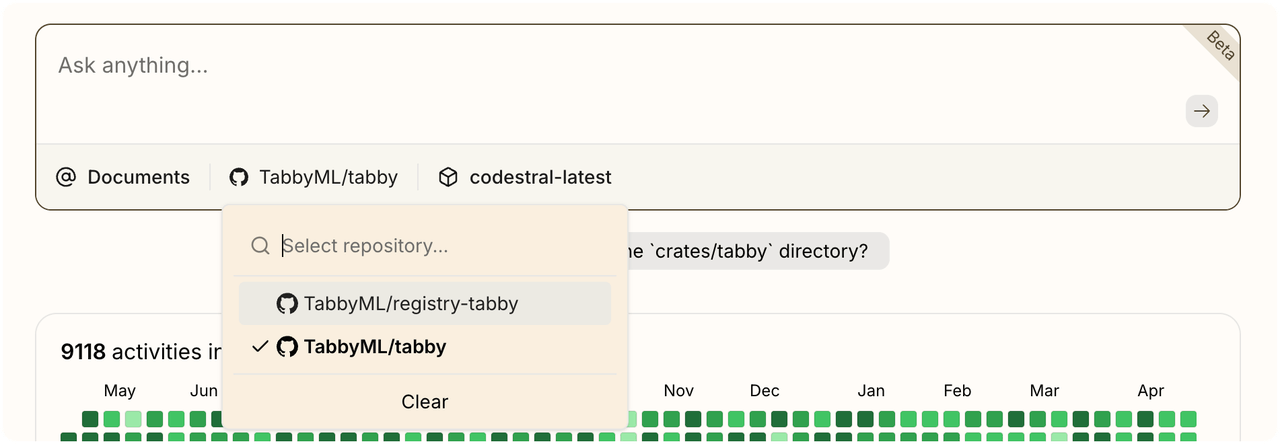This screenshot has width=1280, height=444.
Task: Click the Dec month label
Action: [x=765, y=390]
